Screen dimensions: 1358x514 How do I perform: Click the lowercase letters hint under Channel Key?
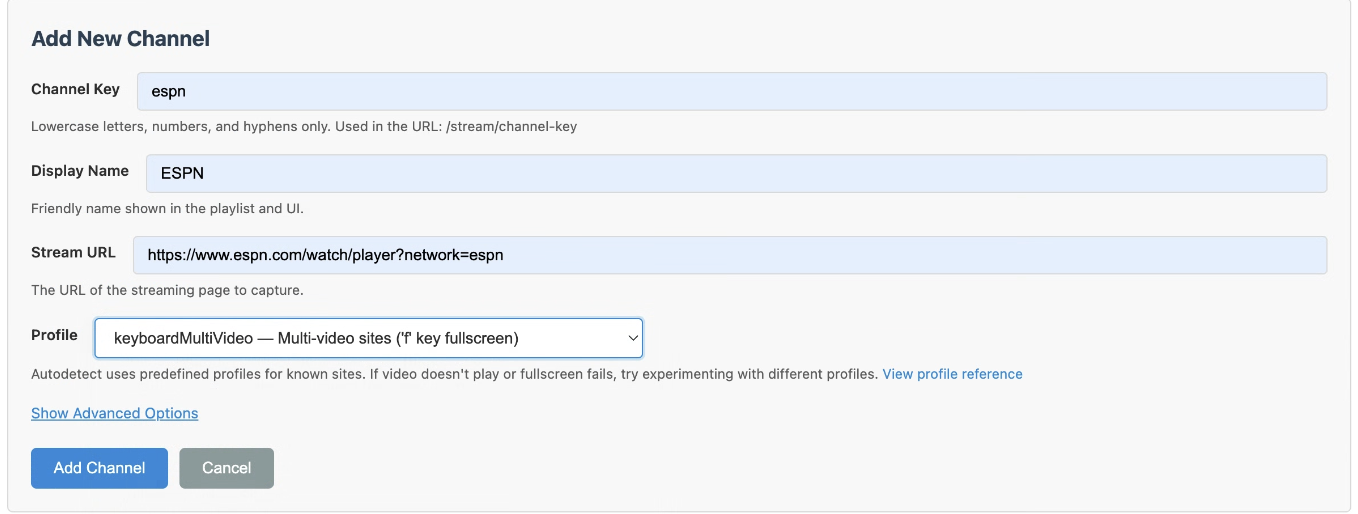(304, 127)
